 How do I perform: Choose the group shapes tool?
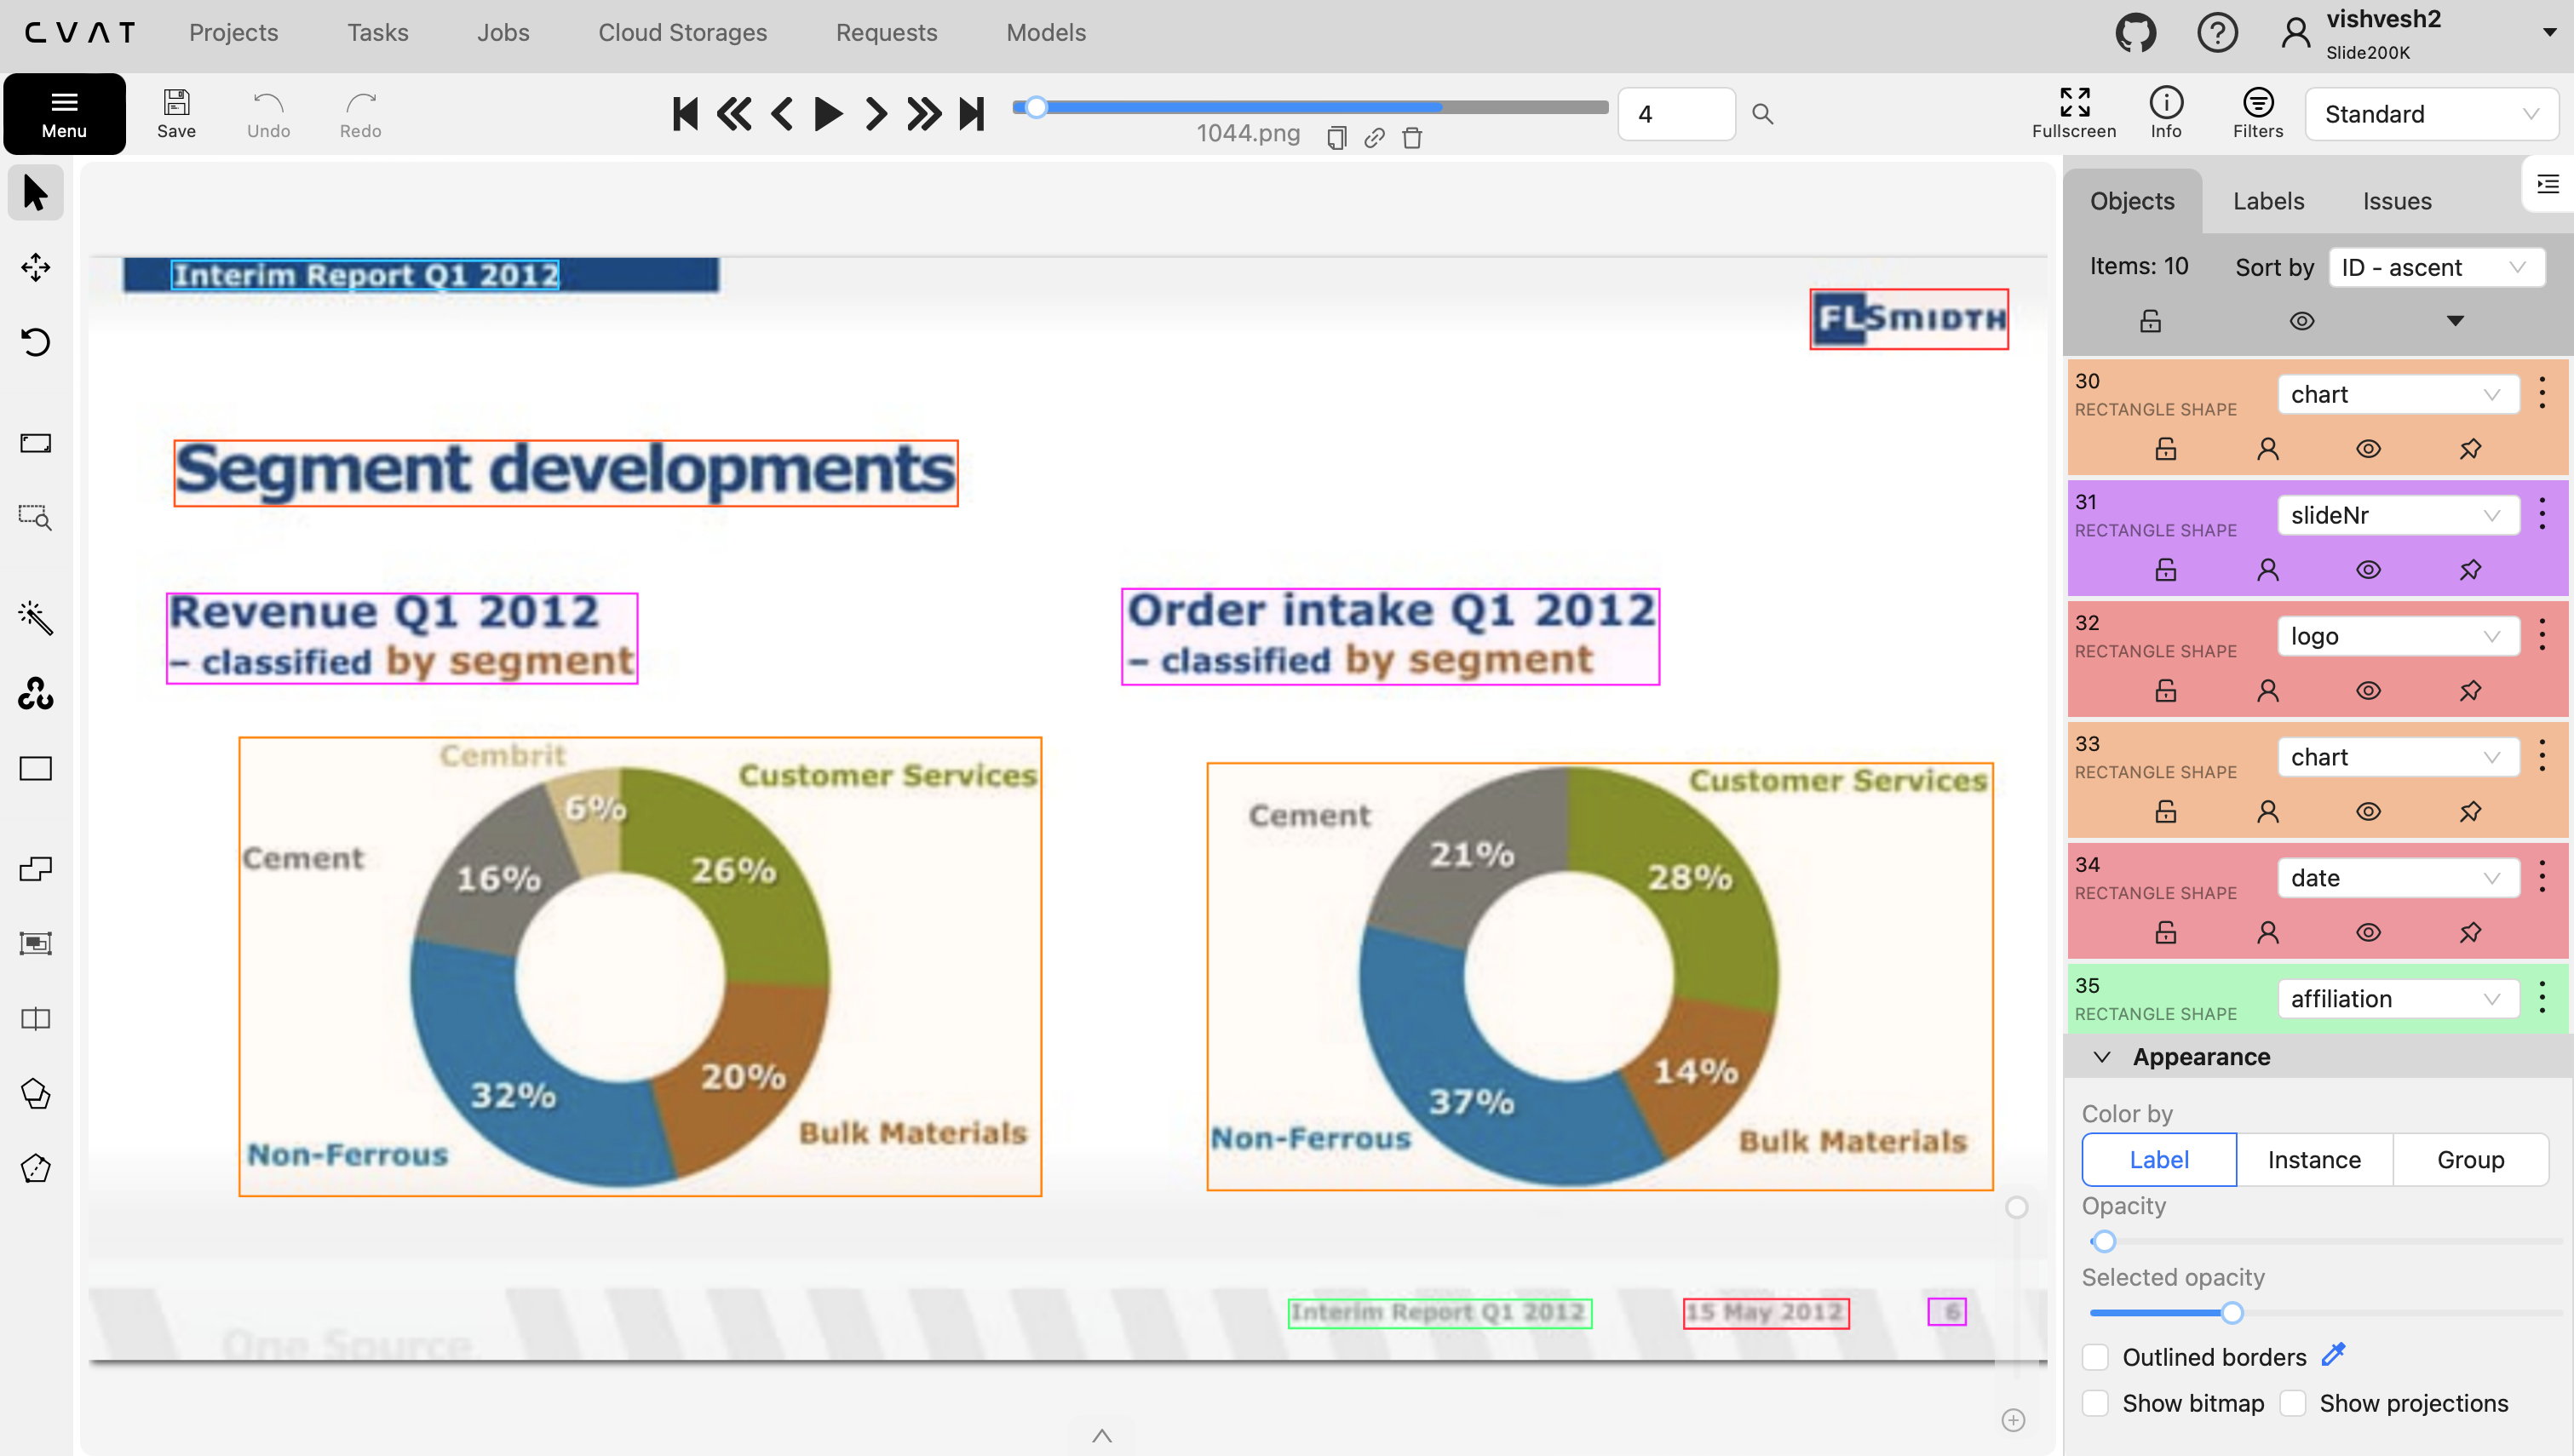click(35, 943)
